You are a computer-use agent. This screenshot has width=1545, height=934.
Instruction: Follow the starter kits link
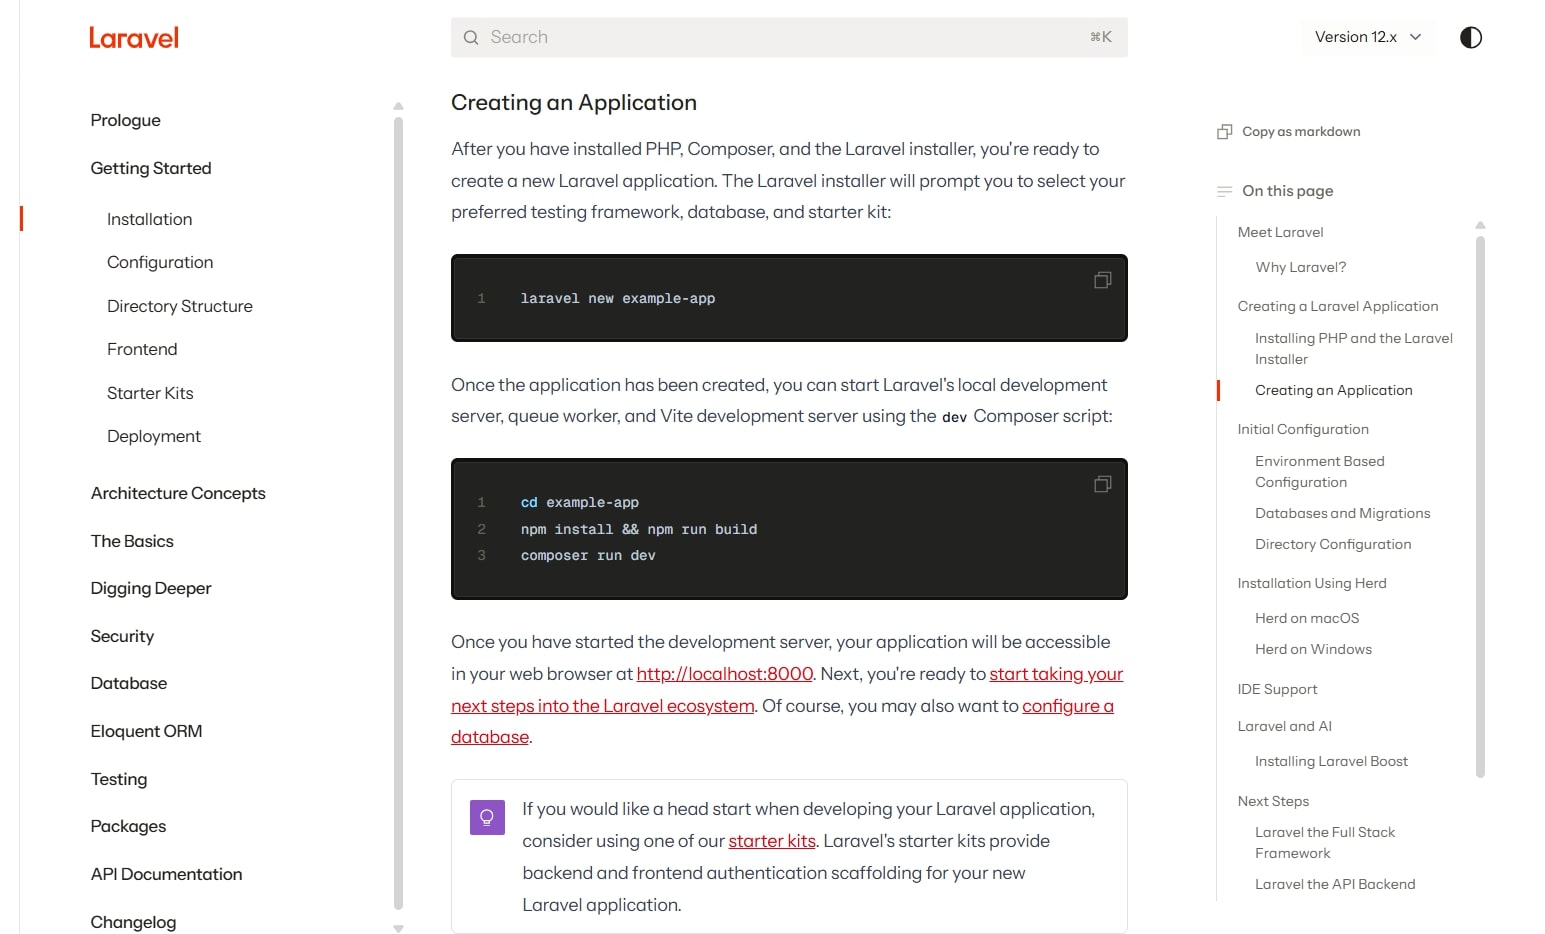click(771, 841)
